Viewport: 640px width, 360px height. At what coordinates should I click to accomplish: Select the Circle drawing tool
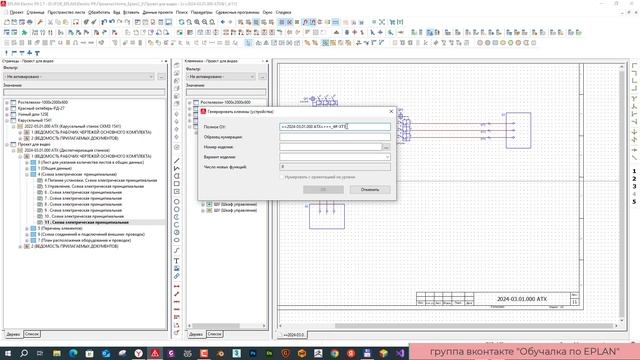pyautogui.click(x=176, y=202)
